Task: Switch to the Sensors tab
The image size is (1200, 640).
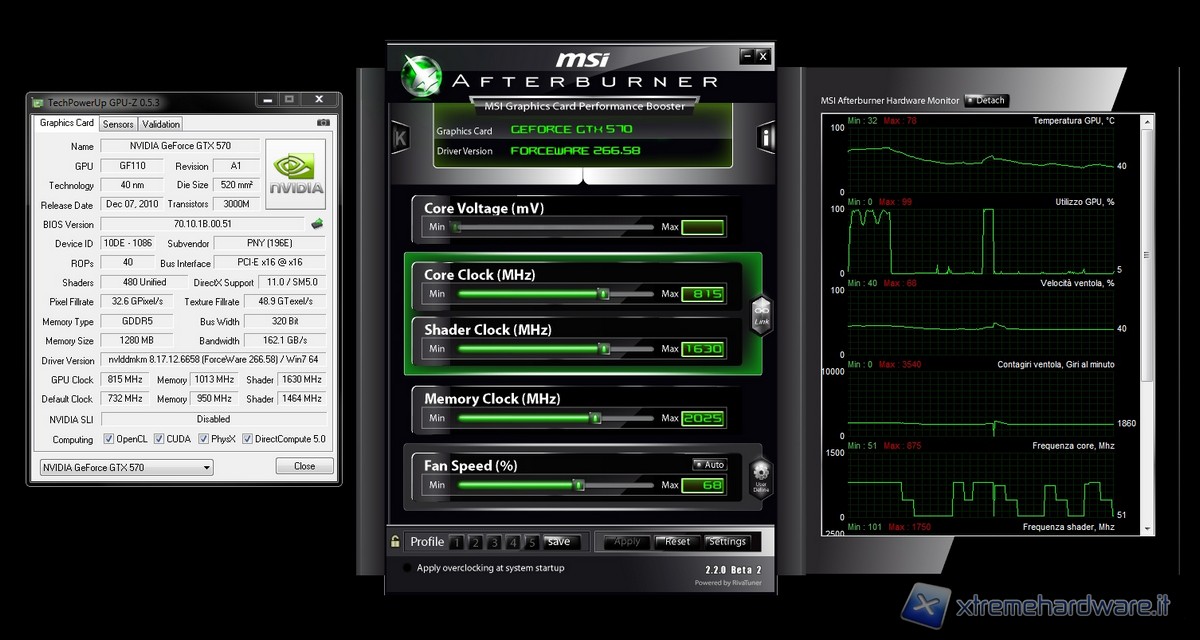Action: click(x=118, y=125)
